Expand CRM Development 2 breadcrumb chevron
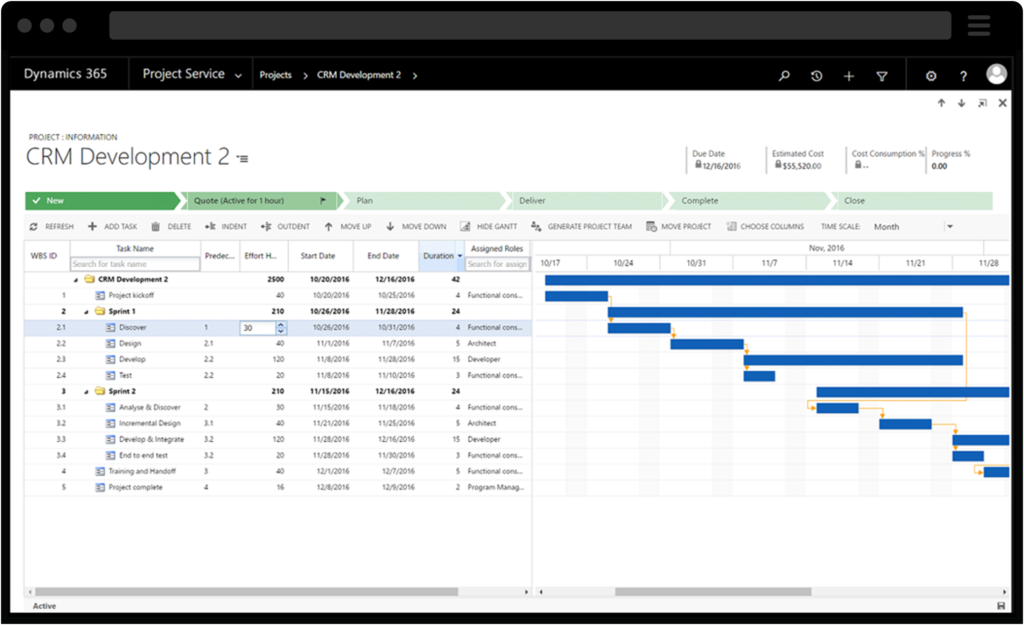This screenshot has width=1024, height=625. coord(415,76)
